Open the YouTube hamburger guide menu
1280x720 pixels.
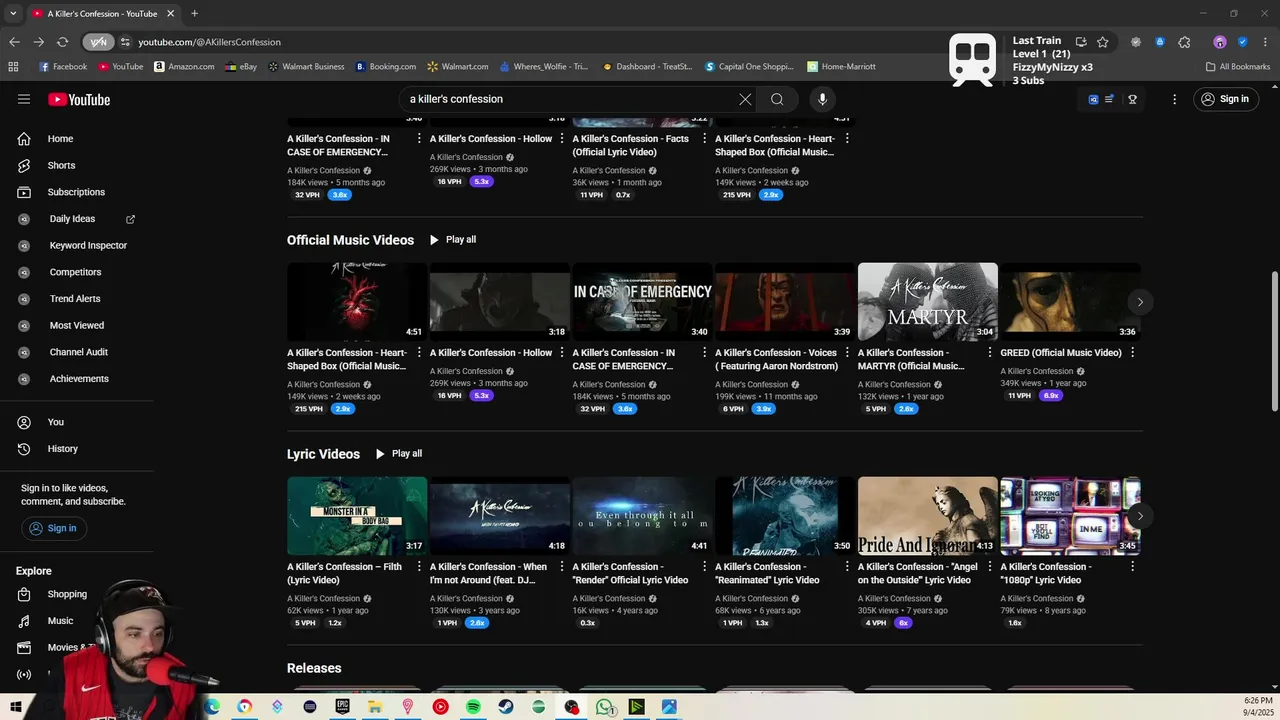(x=24, y=99)
